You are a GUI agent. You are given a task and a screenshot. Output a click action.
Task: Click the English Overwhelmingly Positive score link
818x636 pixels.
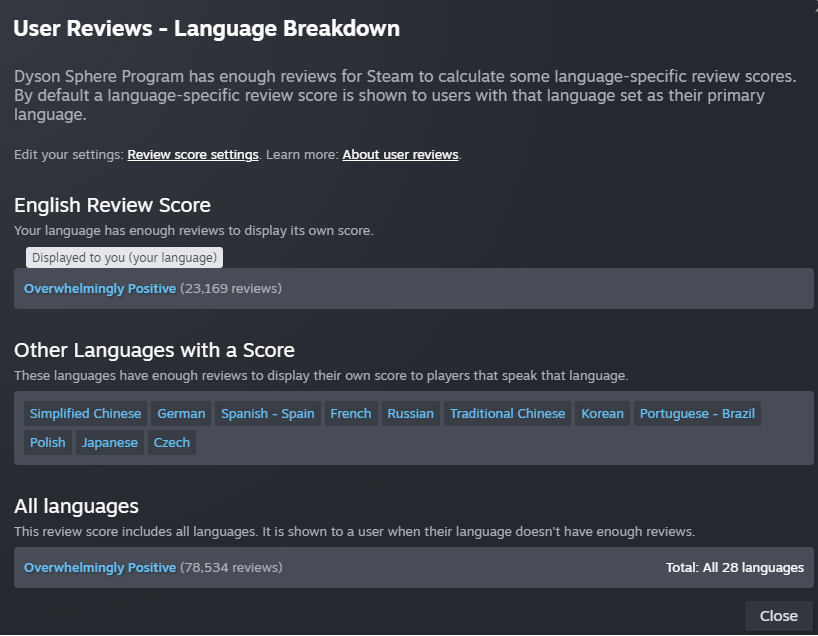tap(100, 289)
